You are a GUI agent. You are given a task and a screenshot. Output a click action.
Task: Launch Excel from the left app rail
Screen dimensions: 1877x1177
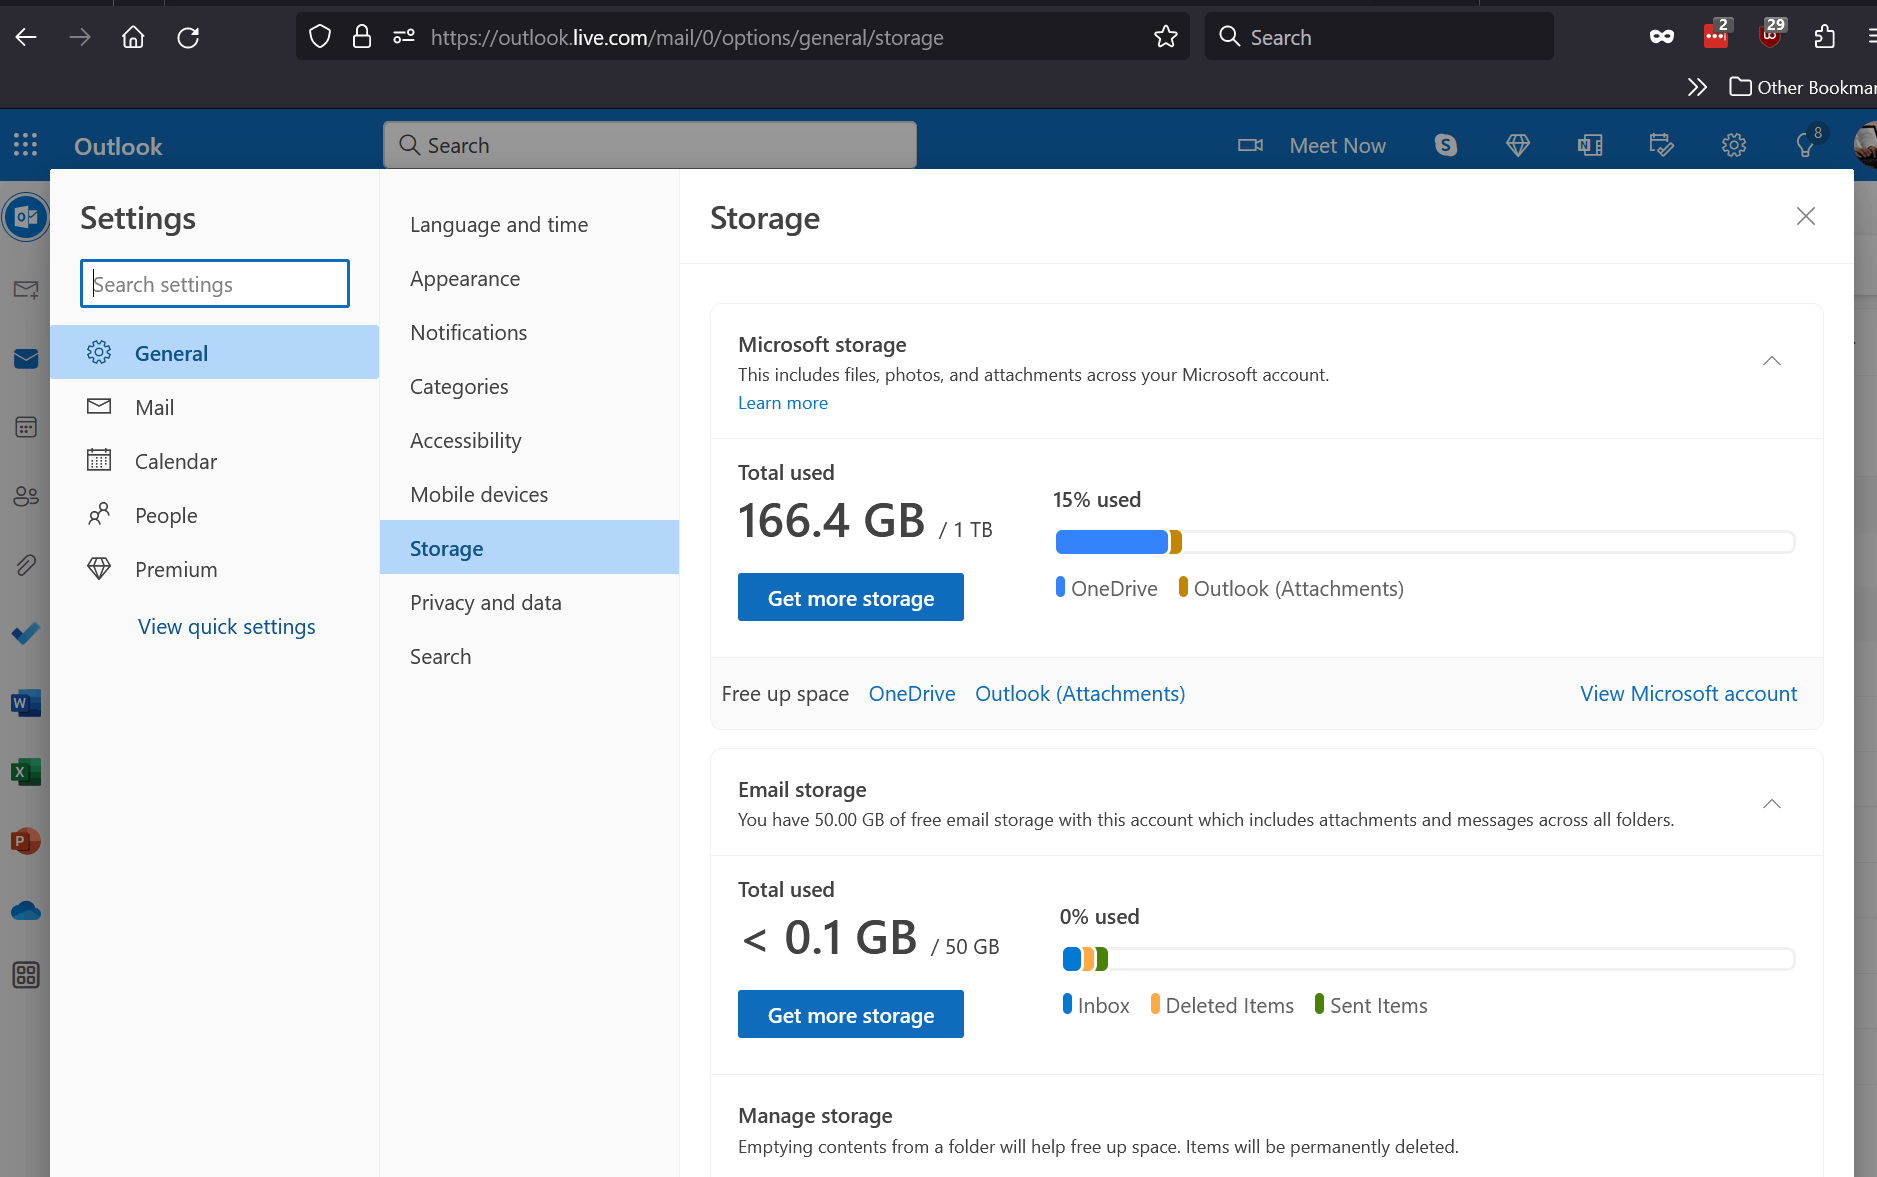pyautogui.click(x=26, y=772)
